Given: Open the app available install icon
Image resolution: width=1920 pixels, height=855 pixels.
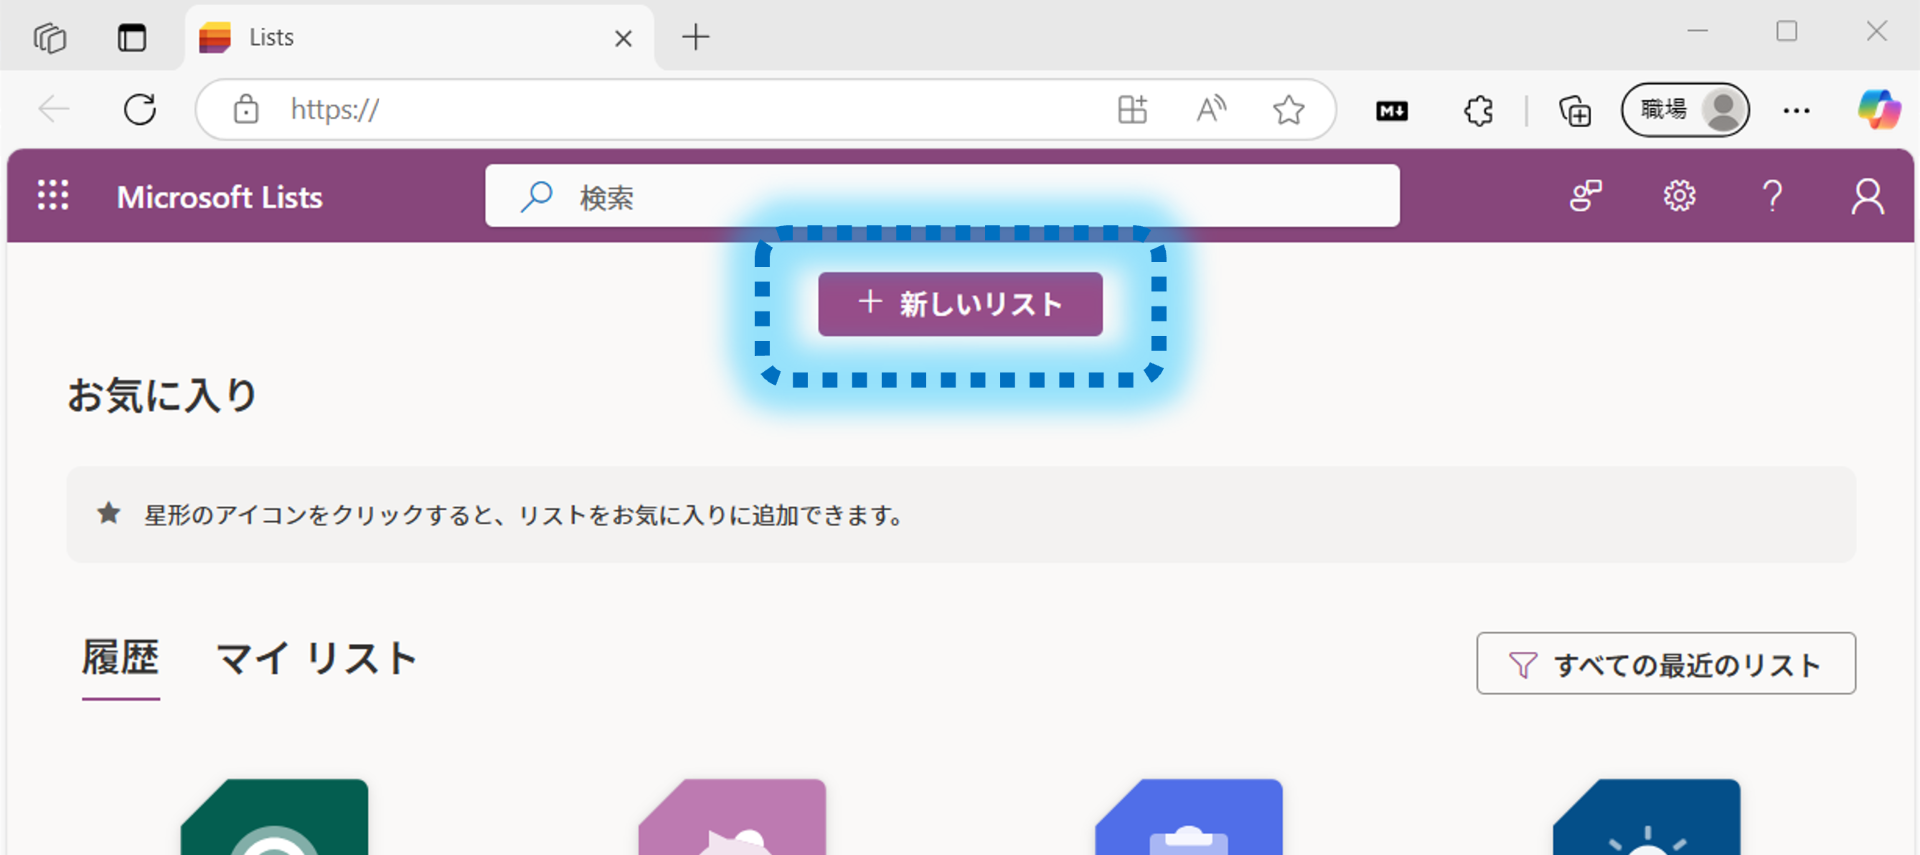Looking at the screenshot, I should pos(1132,109).
